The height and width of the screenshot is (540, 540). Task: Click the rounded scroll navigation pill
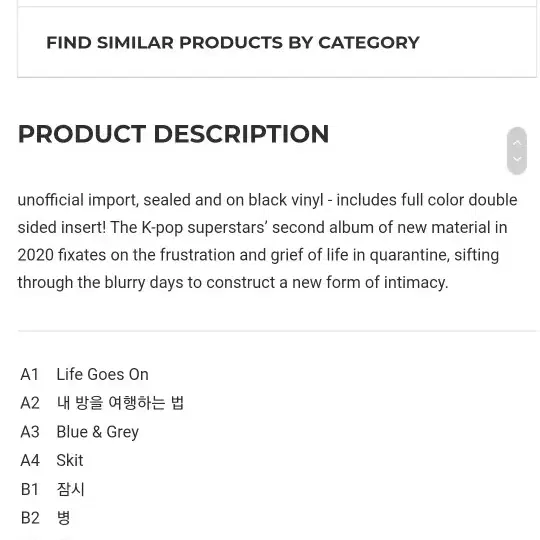pyautogui.click(x=517, y=151)
